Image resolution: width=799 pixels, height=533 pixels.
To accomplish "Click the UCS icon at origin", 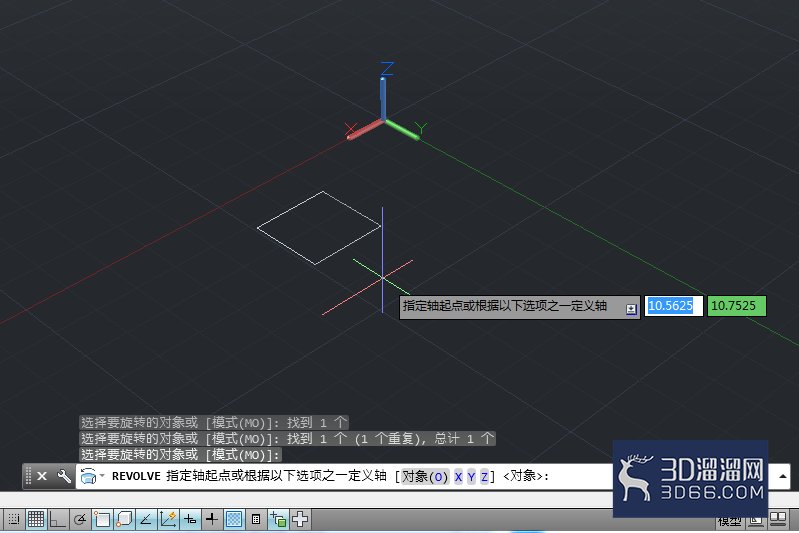I will pos(385,121).
